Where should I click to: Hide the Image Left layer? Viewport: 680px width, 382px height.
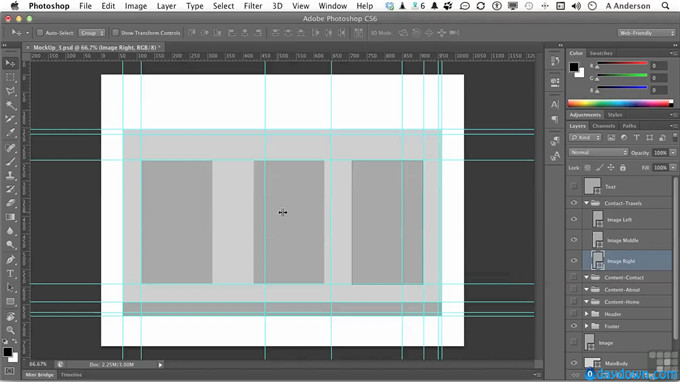(574, 219)
